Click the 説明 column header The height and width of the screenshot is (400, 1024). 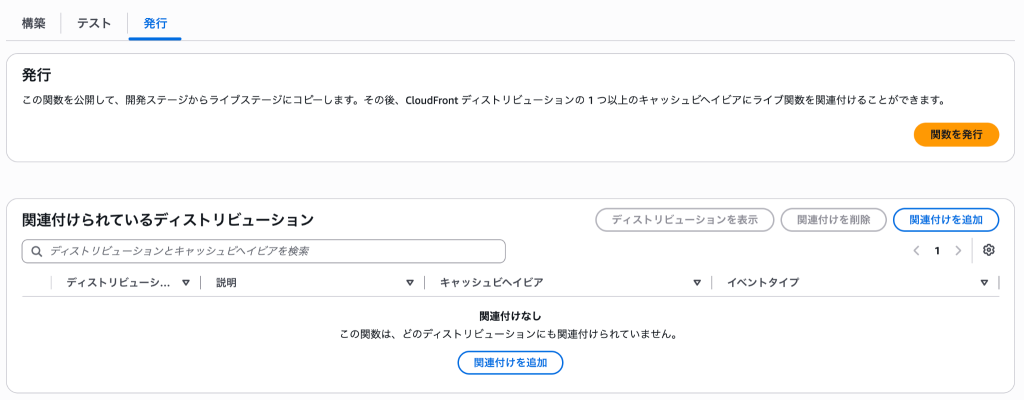click(226, 283)
